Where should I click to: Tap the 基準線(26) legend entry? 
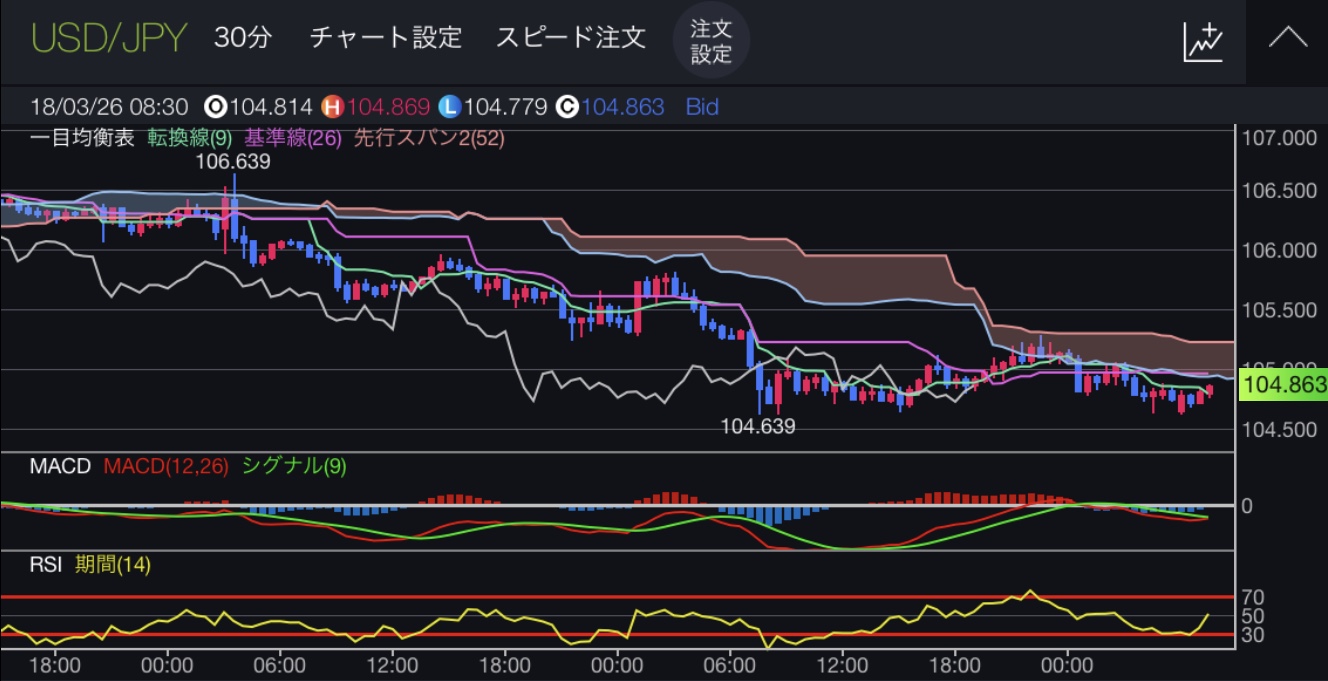coord(289,139)
